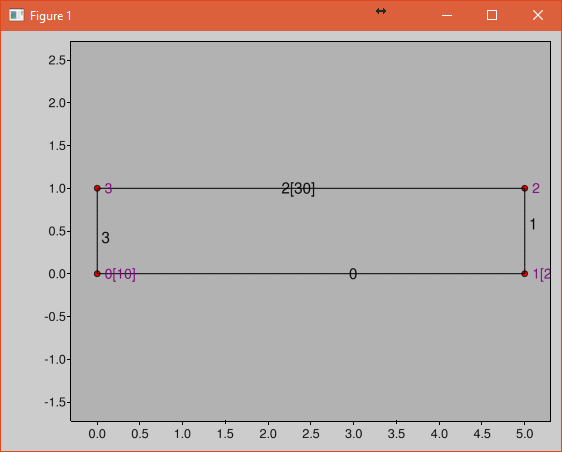Click the y-axis tick label 0.5
562x452 pixels.
click(x=57, y=231)
